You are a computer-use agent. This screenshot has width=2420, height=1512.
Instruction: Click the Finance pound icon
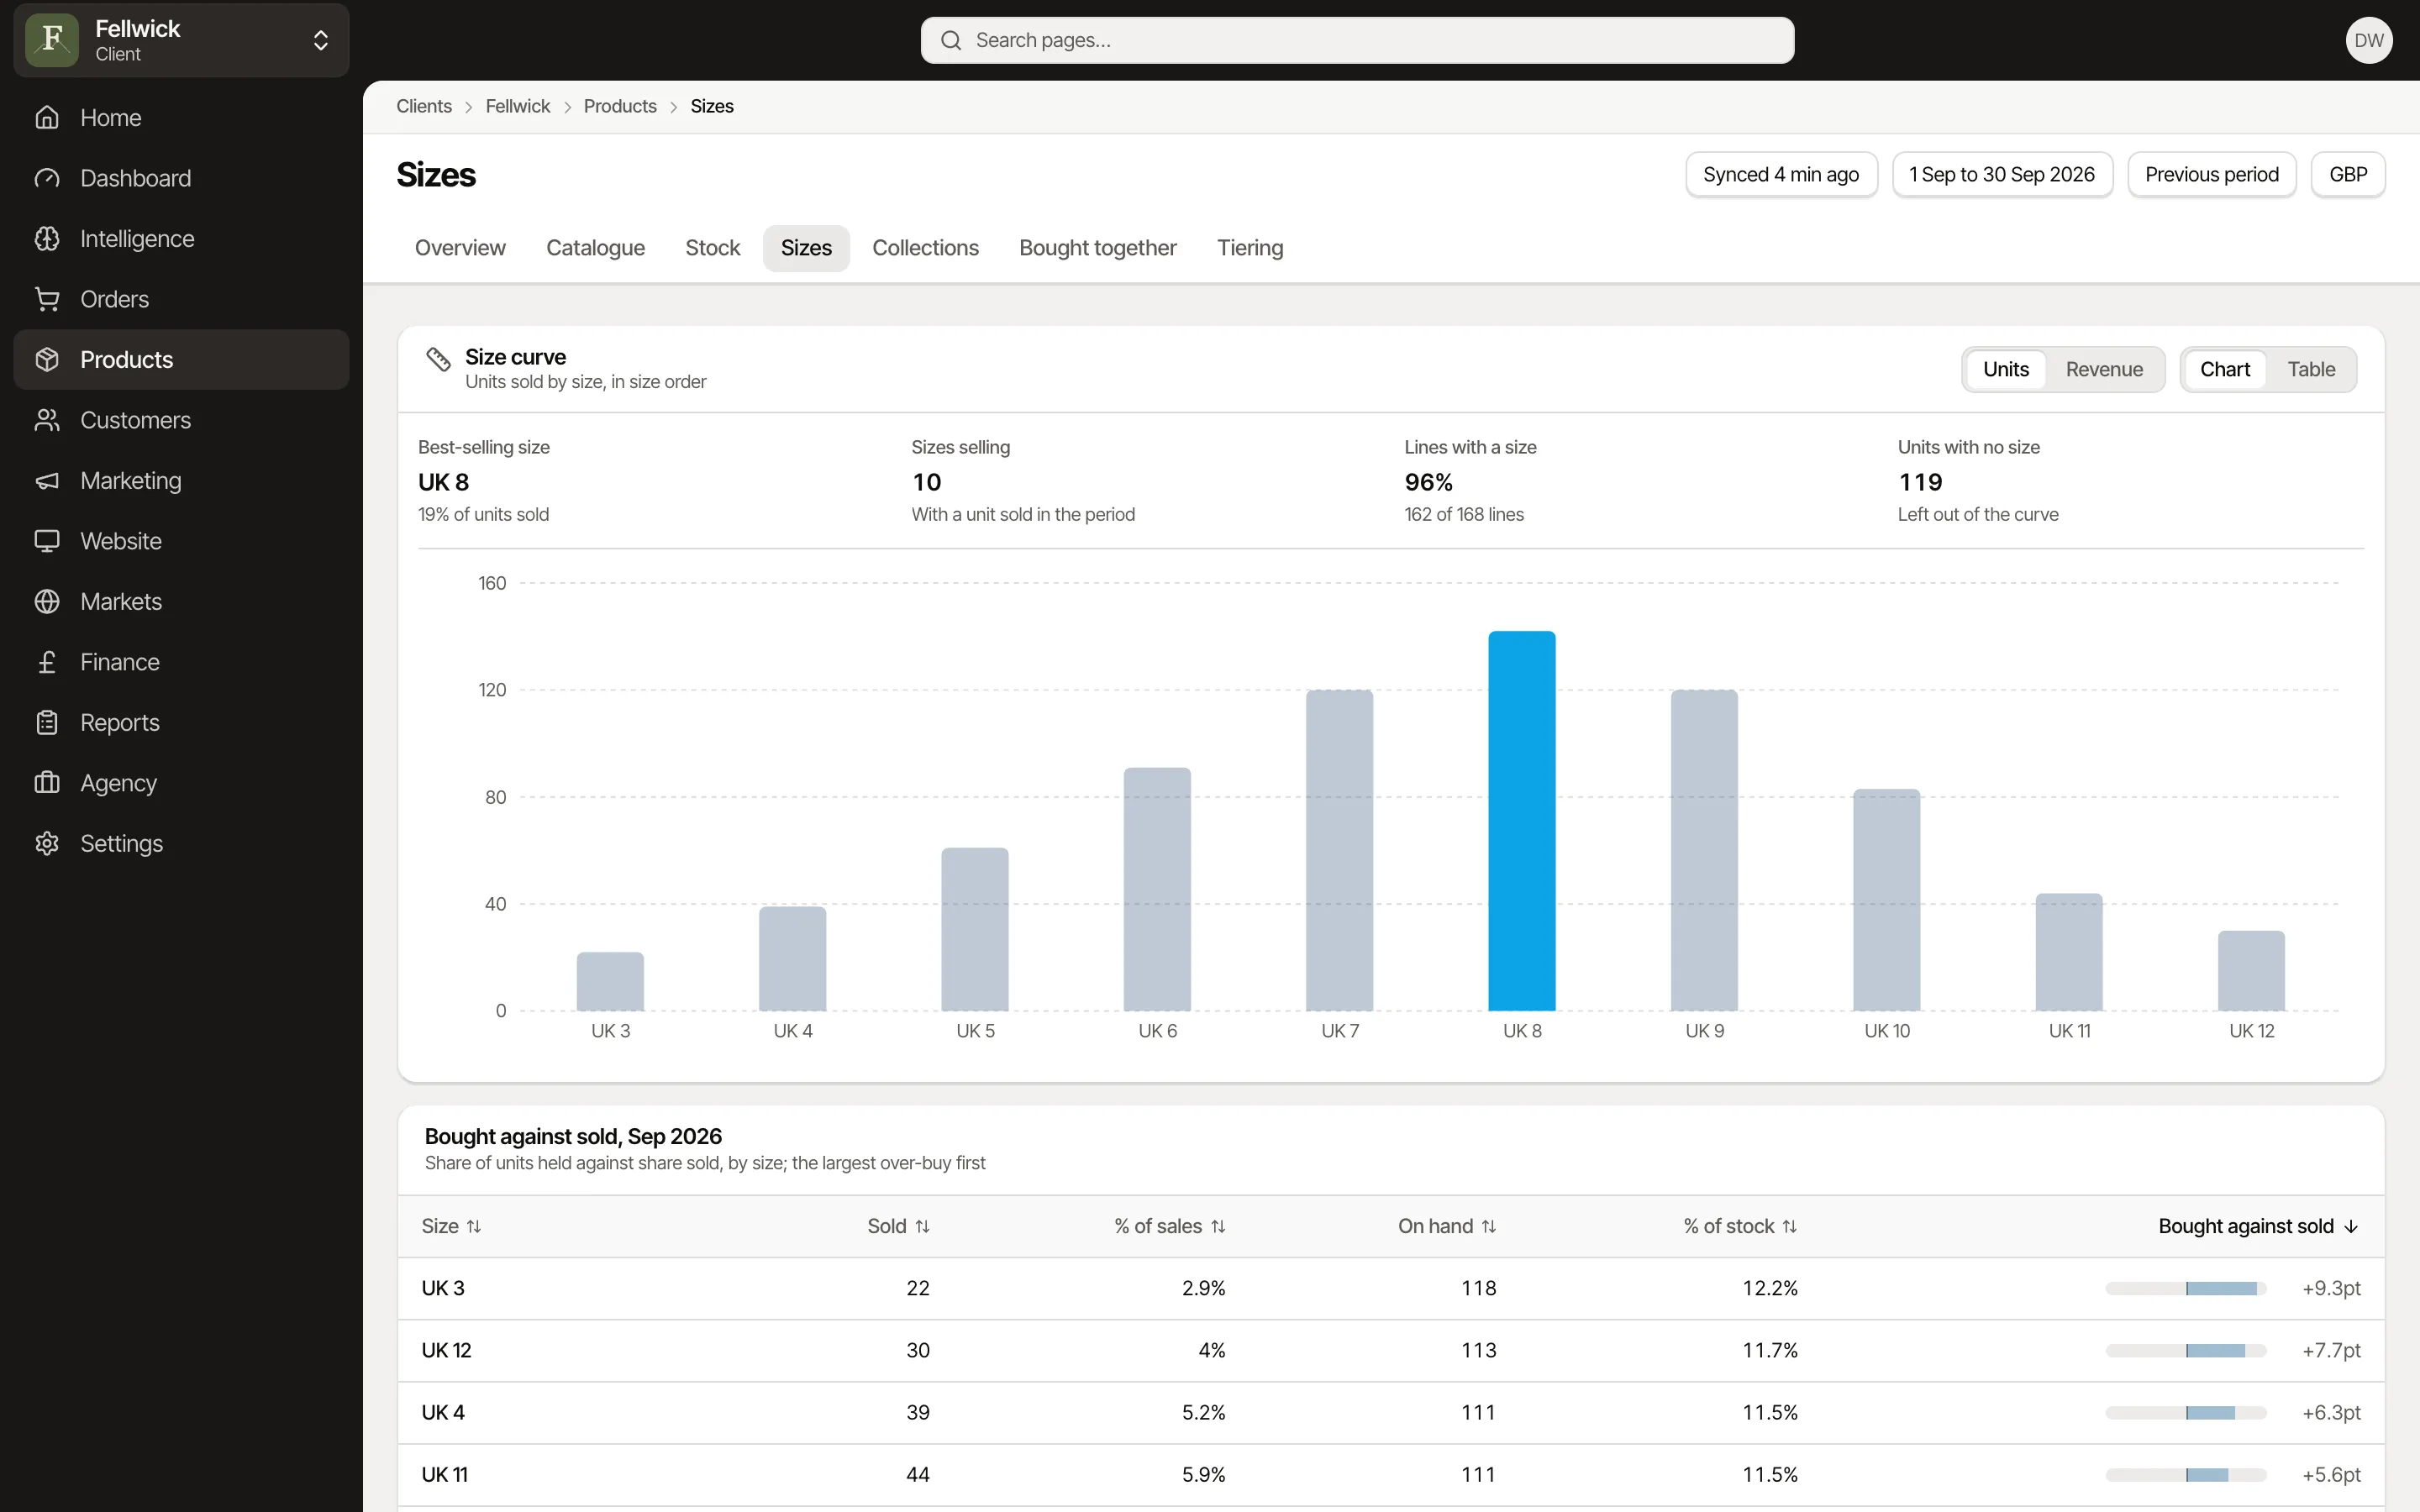tap(47, 662)
